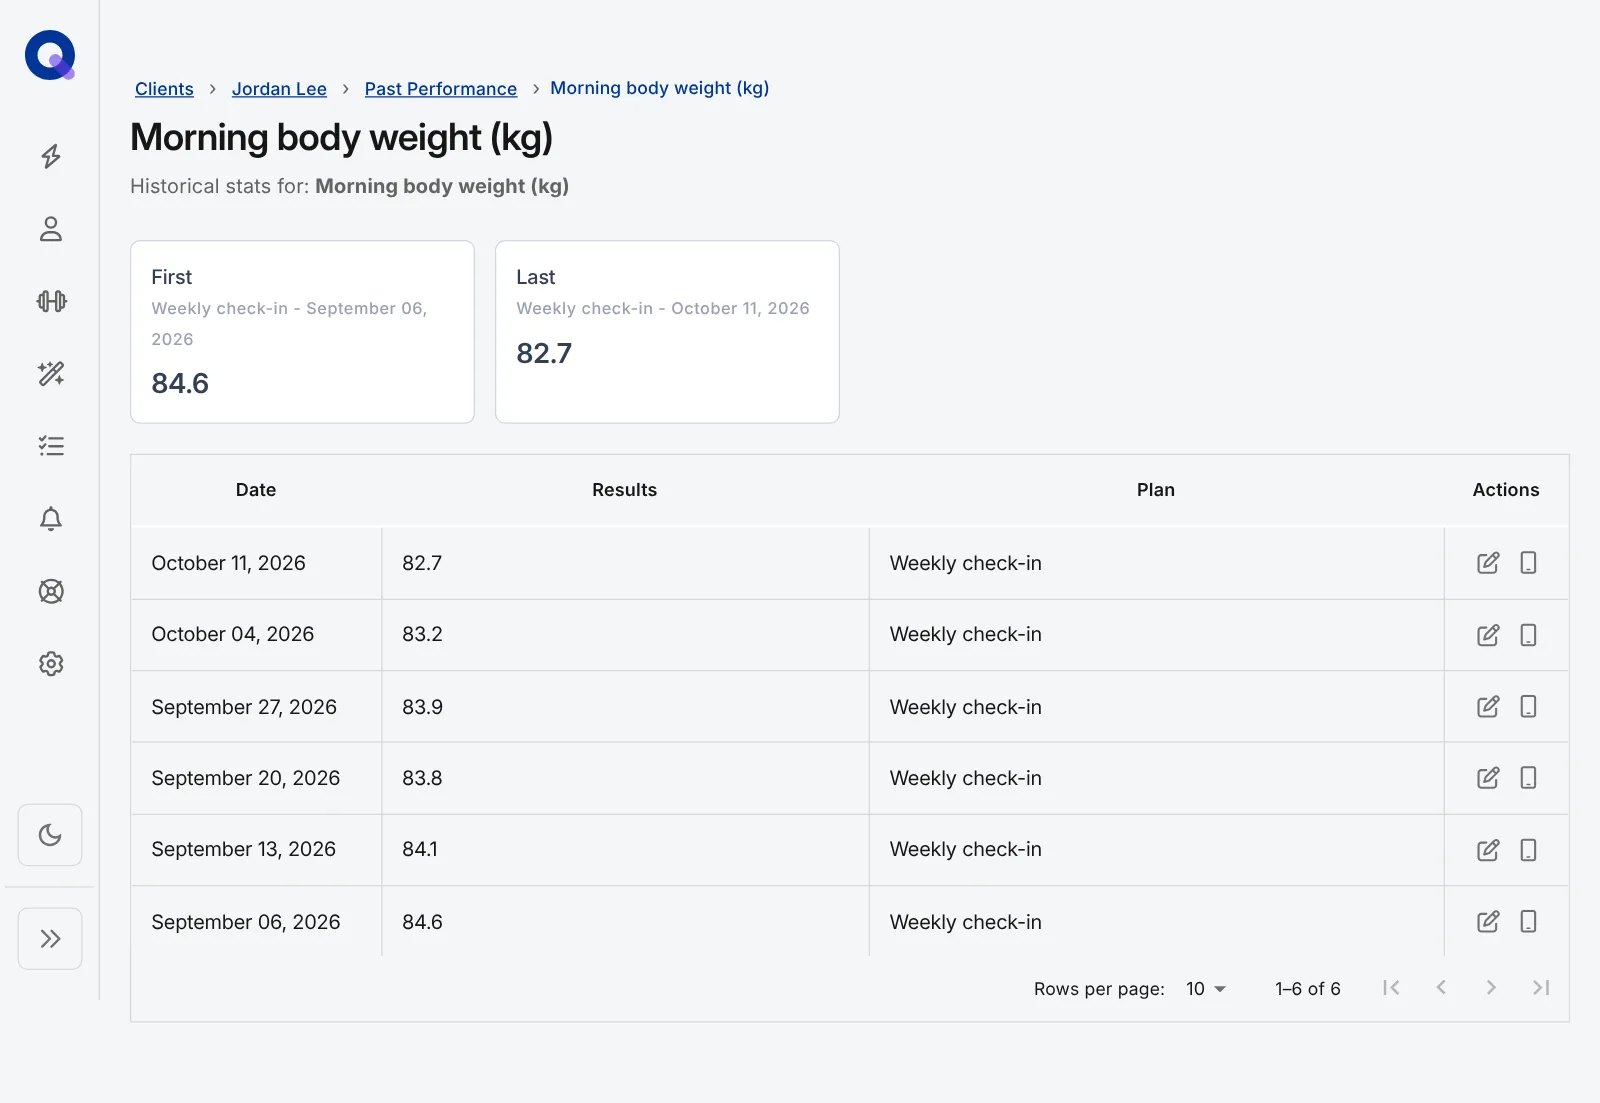The height and width of the screenshot is (1103, 1600).
Task: Click the phone icon for October 04, 2026
Action: click(1528, 635)
